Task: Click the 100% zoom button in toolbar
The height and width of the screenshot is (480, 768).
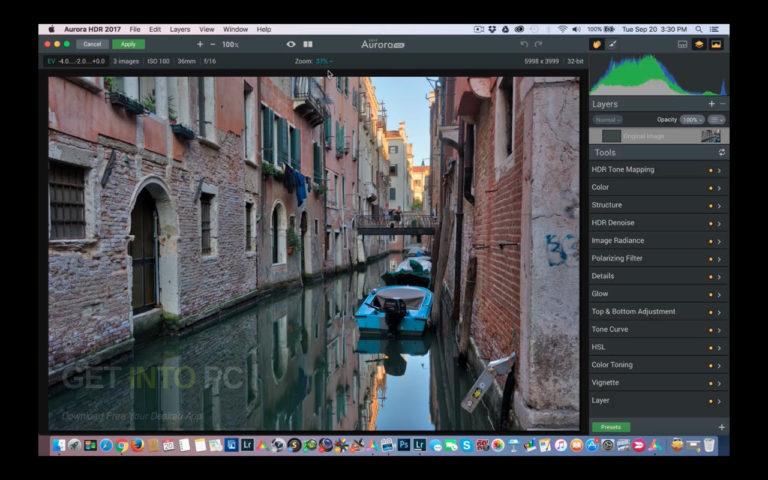Action: pos(230,45)
